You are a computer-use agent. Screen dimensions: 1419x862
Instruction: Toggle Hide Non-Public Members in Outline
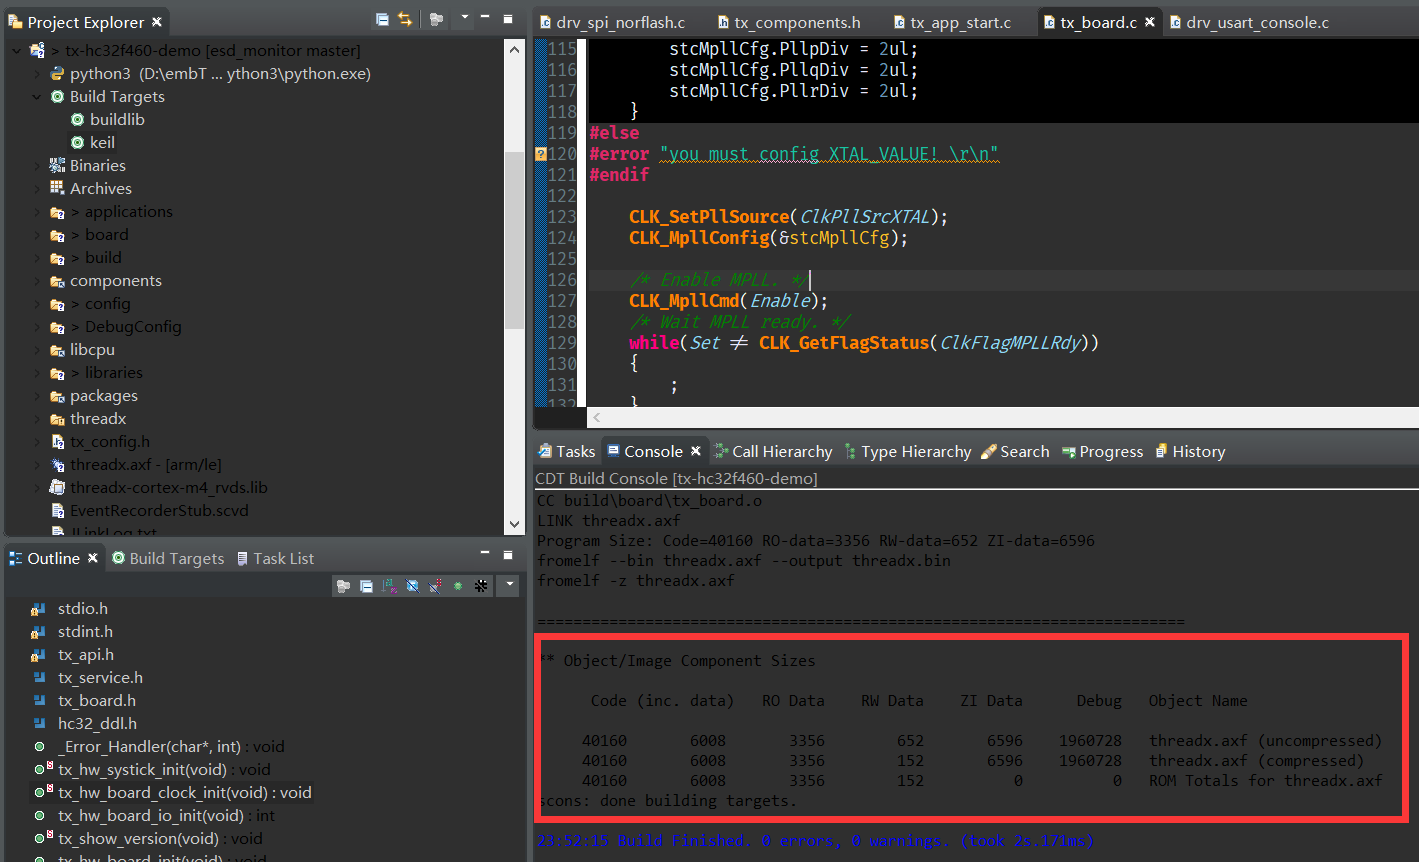tap(458, 586)
